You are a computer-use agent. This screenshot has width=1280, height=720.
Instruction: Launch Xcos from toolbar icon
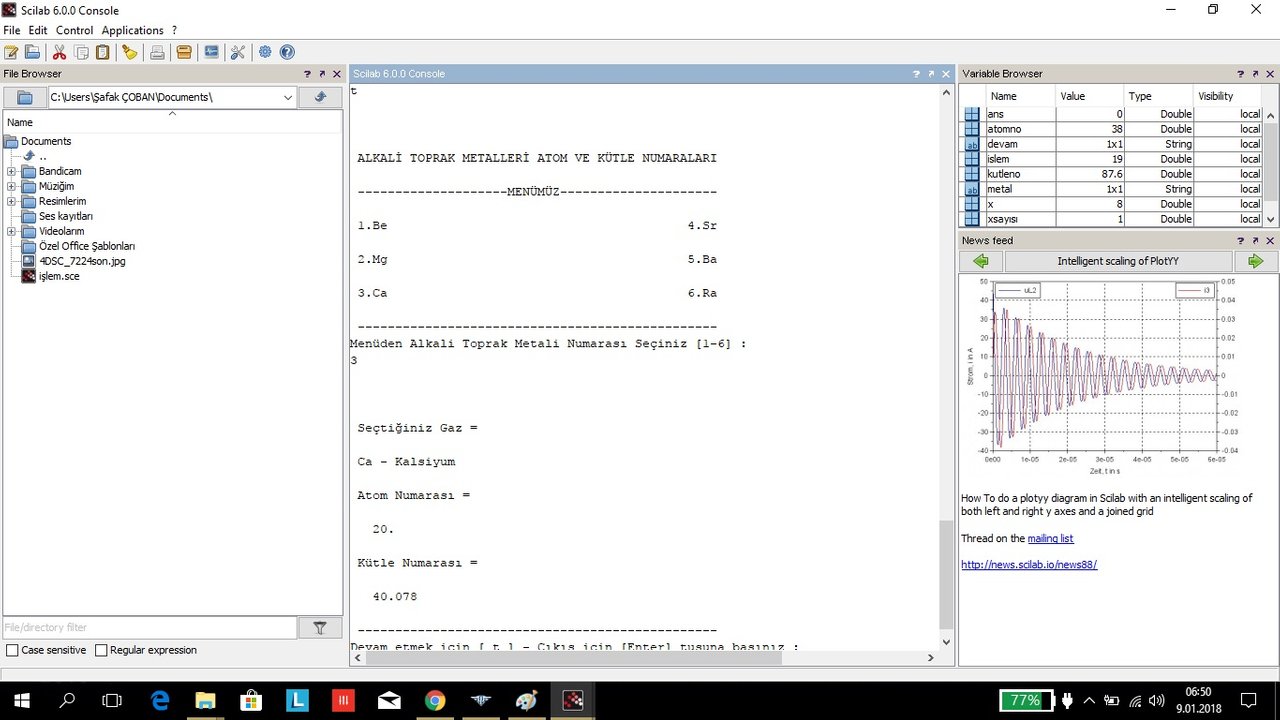(x=211, y=52)
